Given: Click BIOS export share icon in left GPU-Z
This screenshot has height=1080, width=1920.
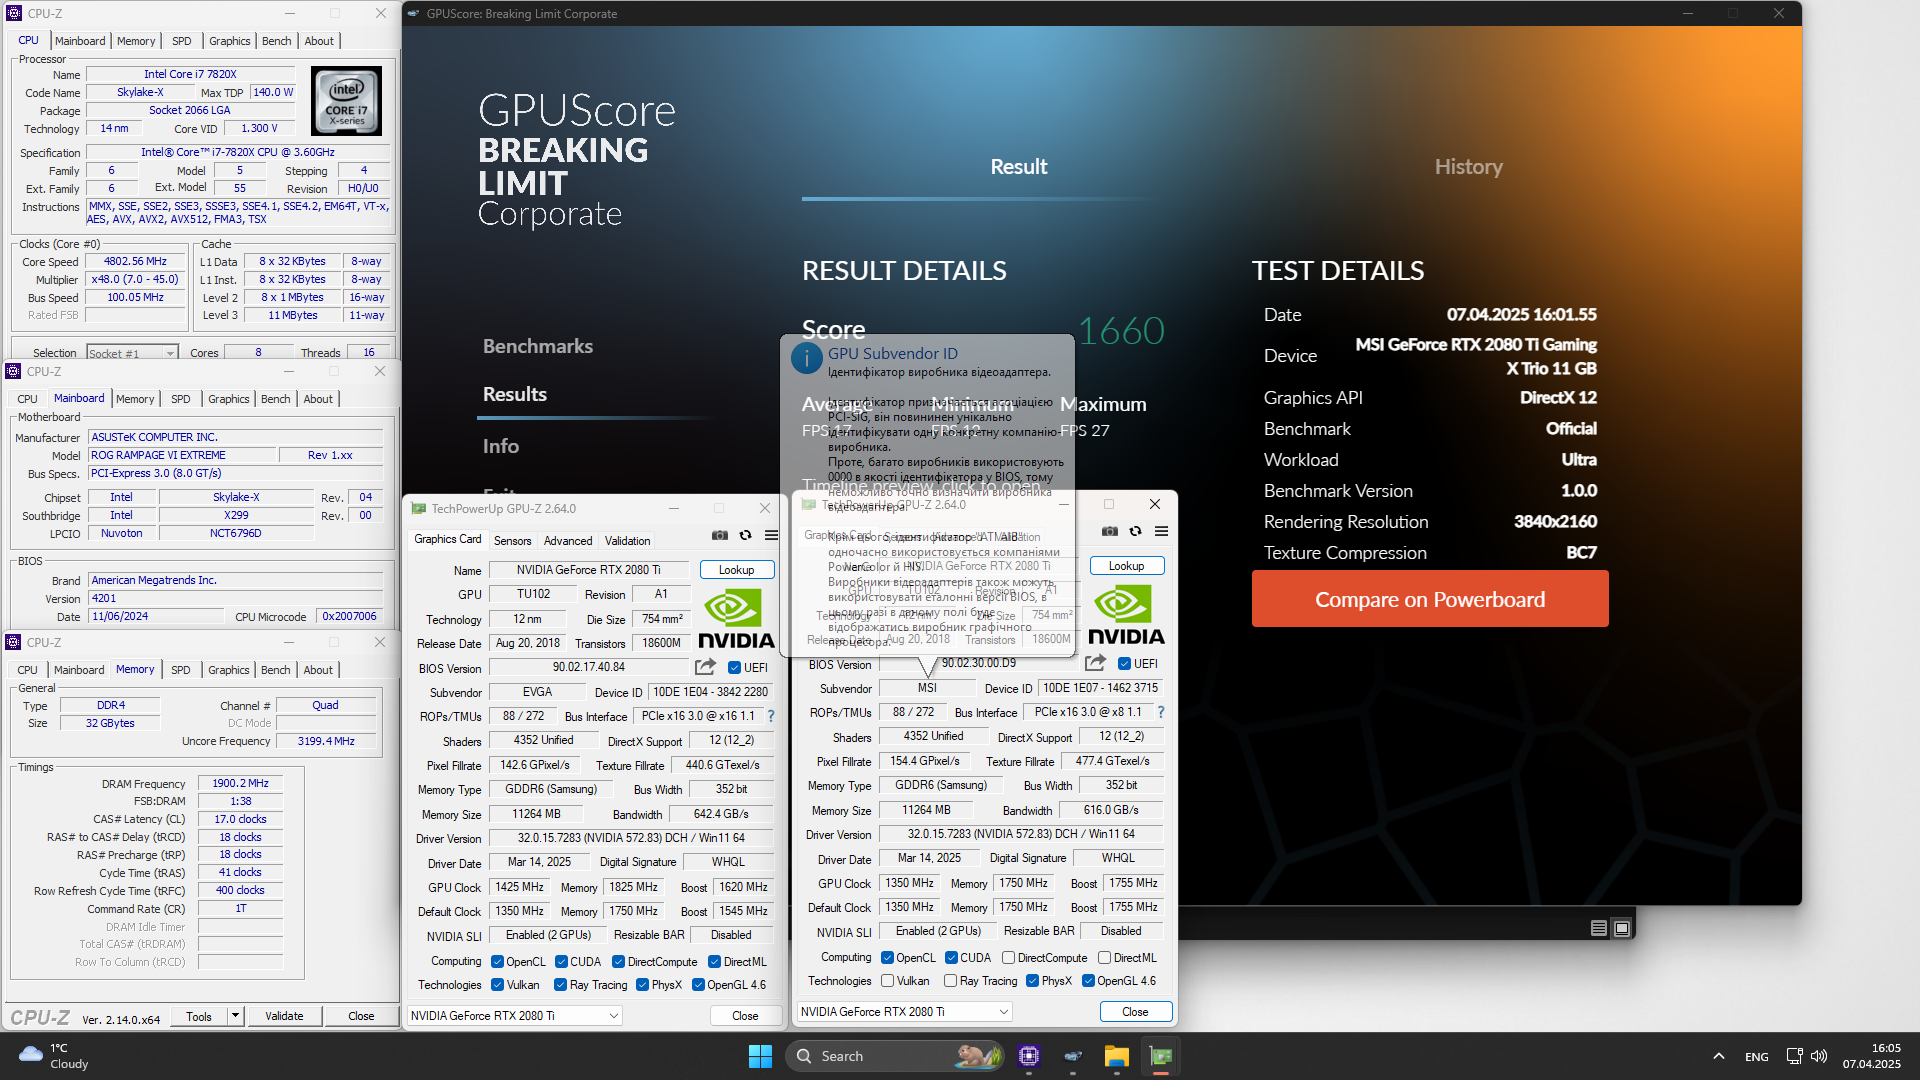Looking at the screenshot, I should (x=705, y=667).
